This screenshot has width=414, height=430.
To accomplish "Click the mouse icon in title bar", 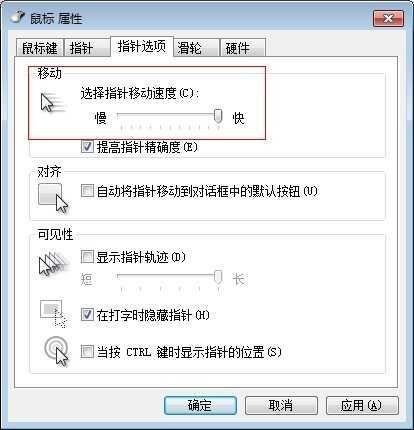I will tap(18, 17).
